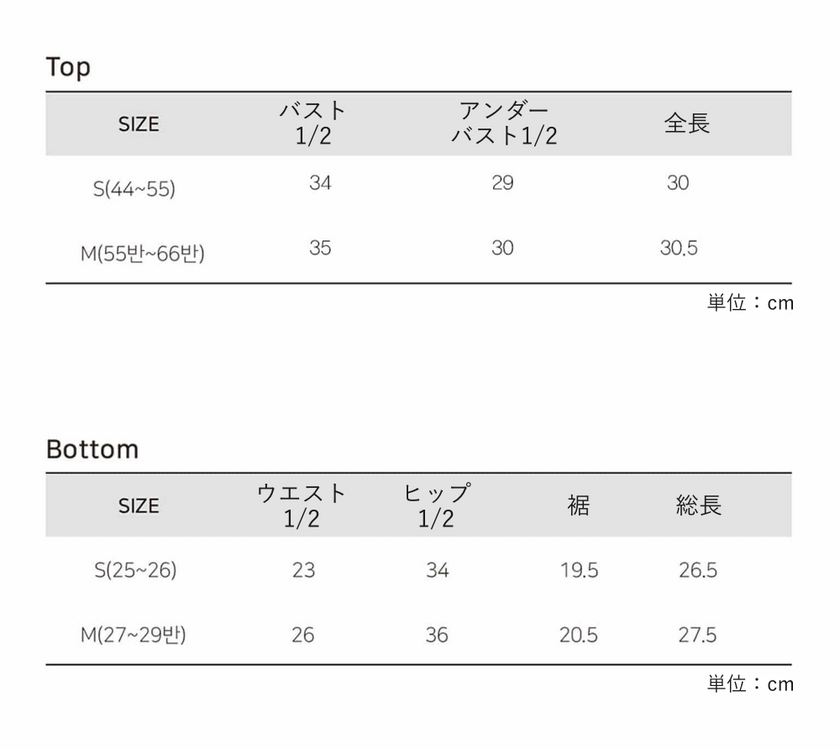
Task: Click the ヒップ 1/2 column header
Action: (436, 505)
